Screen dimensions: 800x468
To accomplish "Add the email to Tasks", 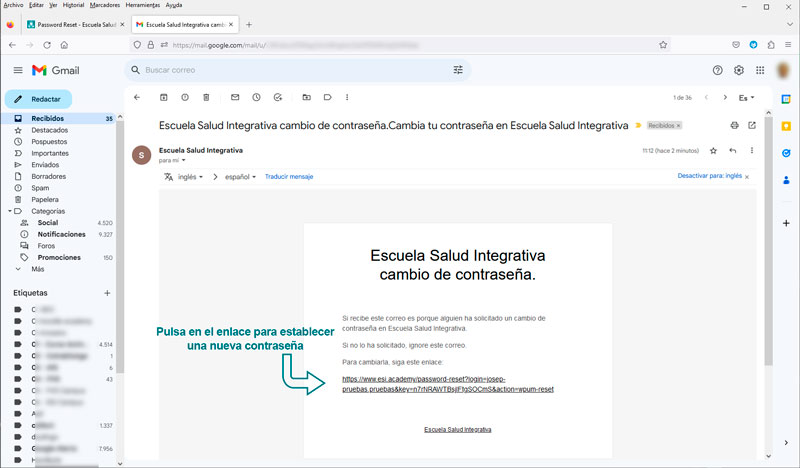I will [x=278, y=97].
